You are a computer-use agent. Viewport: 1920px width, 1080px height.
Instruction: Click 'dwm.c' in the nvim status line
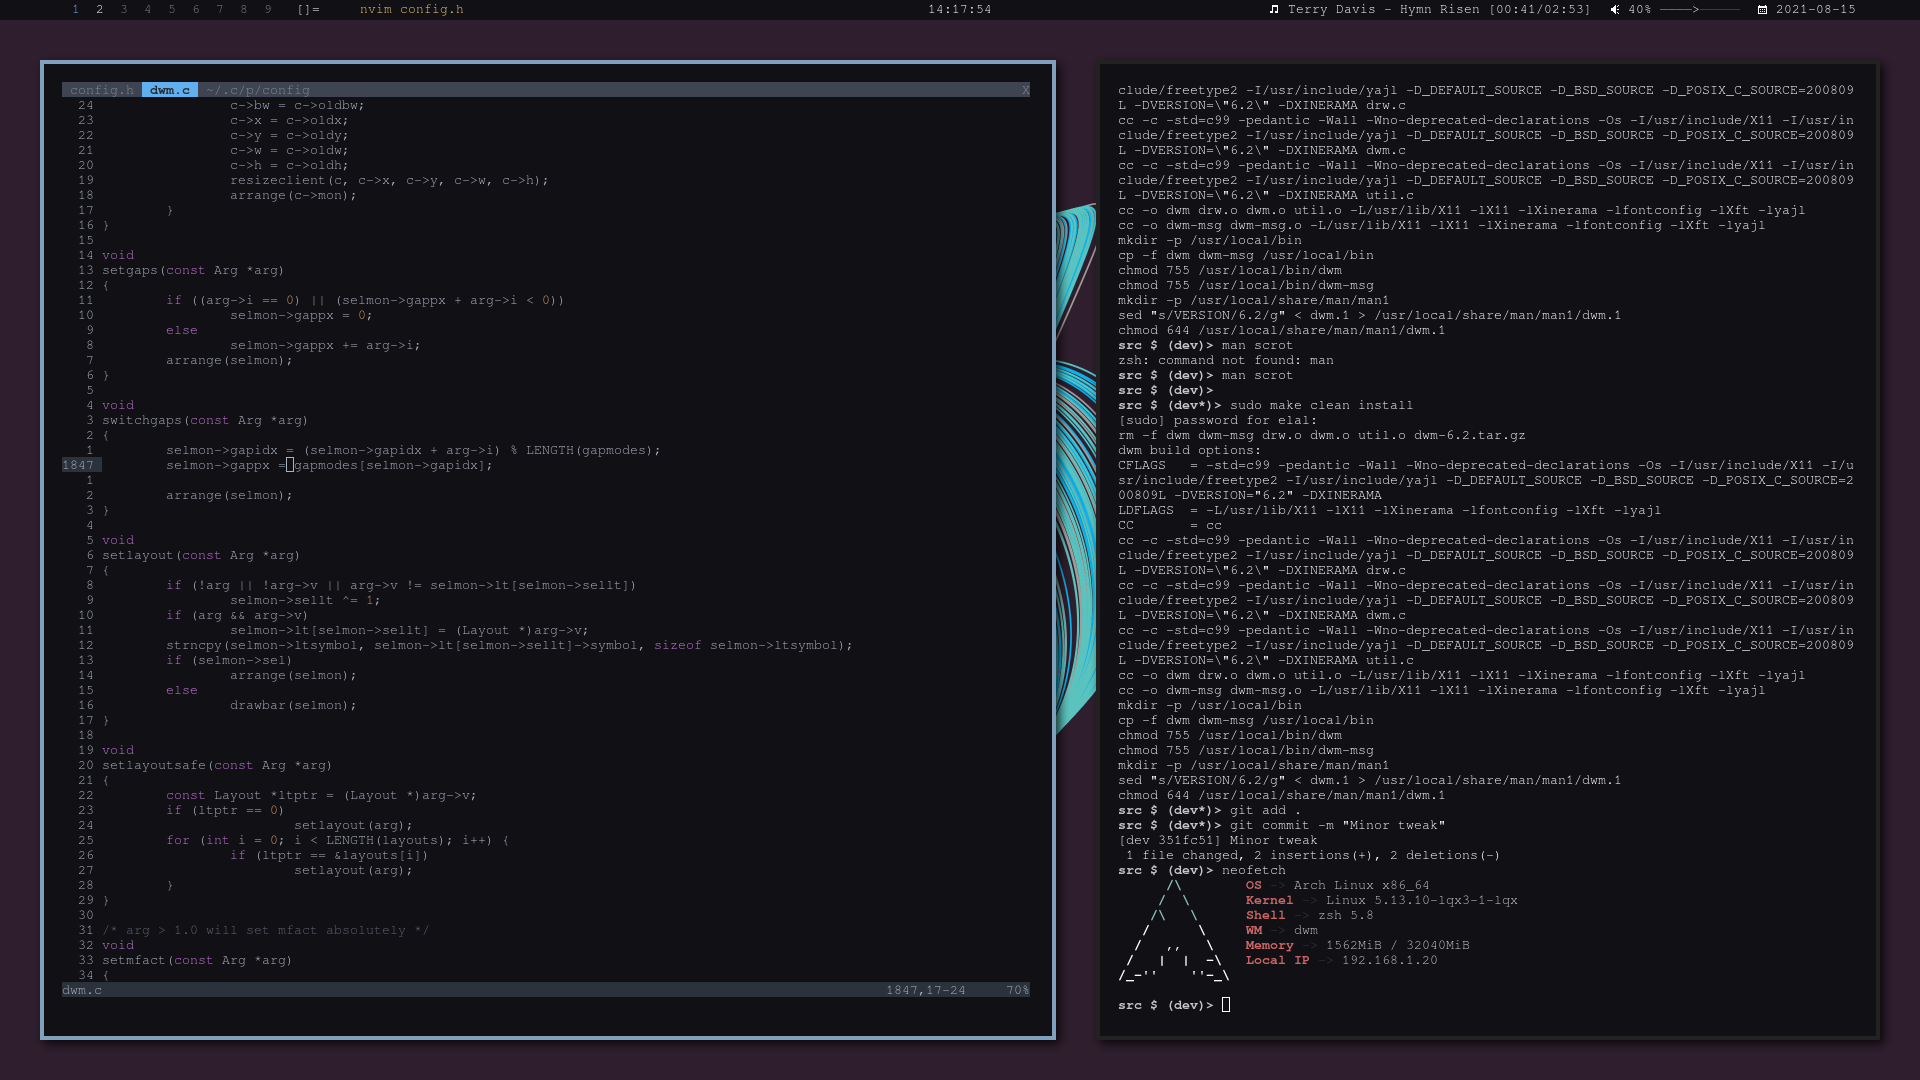[82, 990]
